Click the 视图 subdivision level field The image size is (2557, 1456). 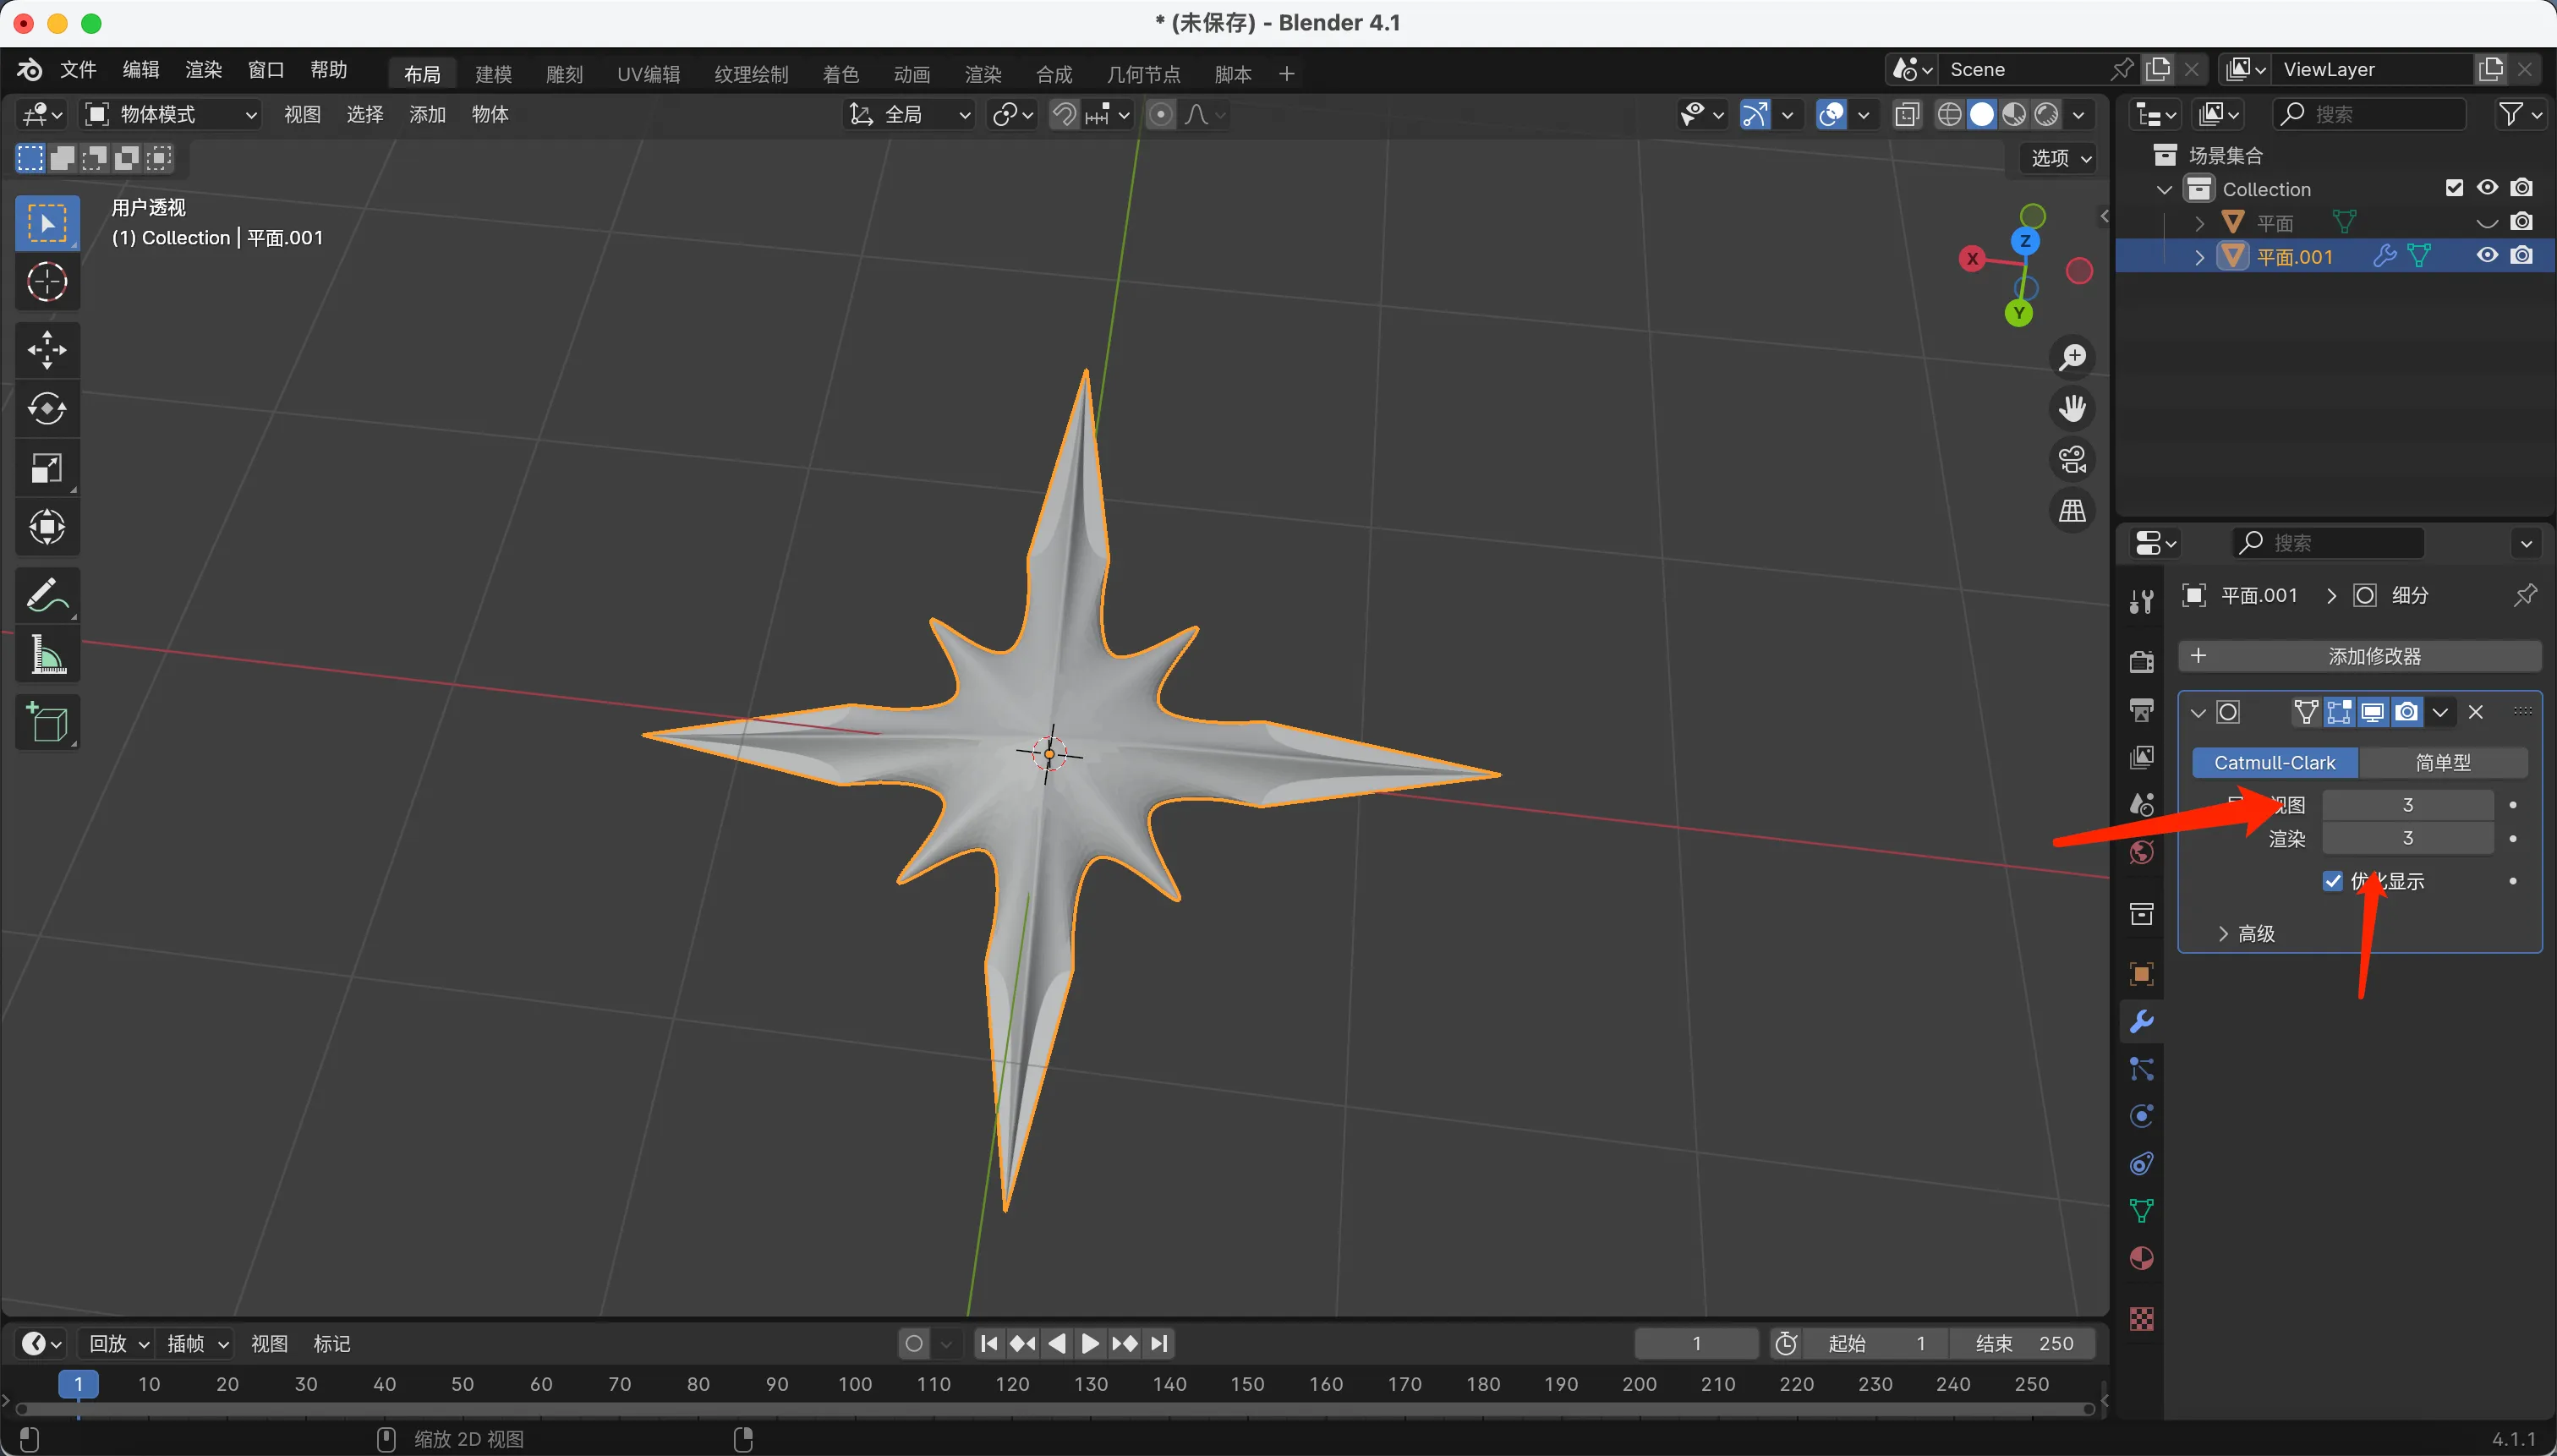tap(2407, 805)
